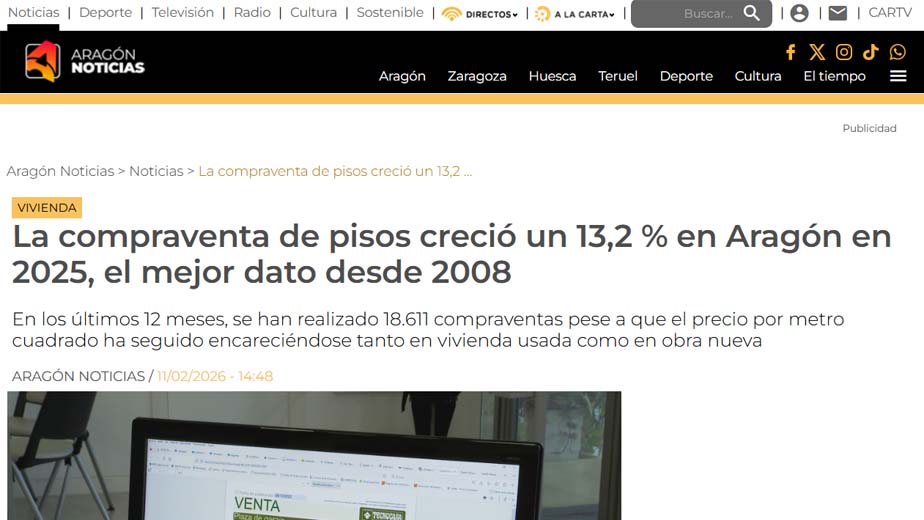
Task: Click the Aragón Noticias logo
Action: [84, 61]
